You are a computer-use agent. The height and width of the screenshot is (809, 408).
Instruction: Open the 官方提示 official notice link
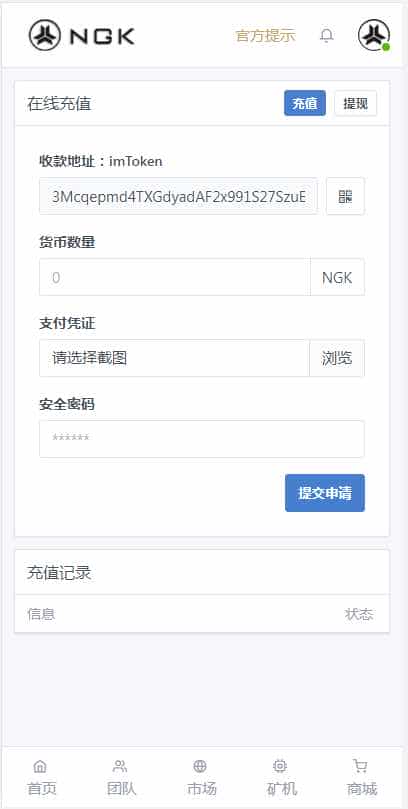click(x=265, y=36)
